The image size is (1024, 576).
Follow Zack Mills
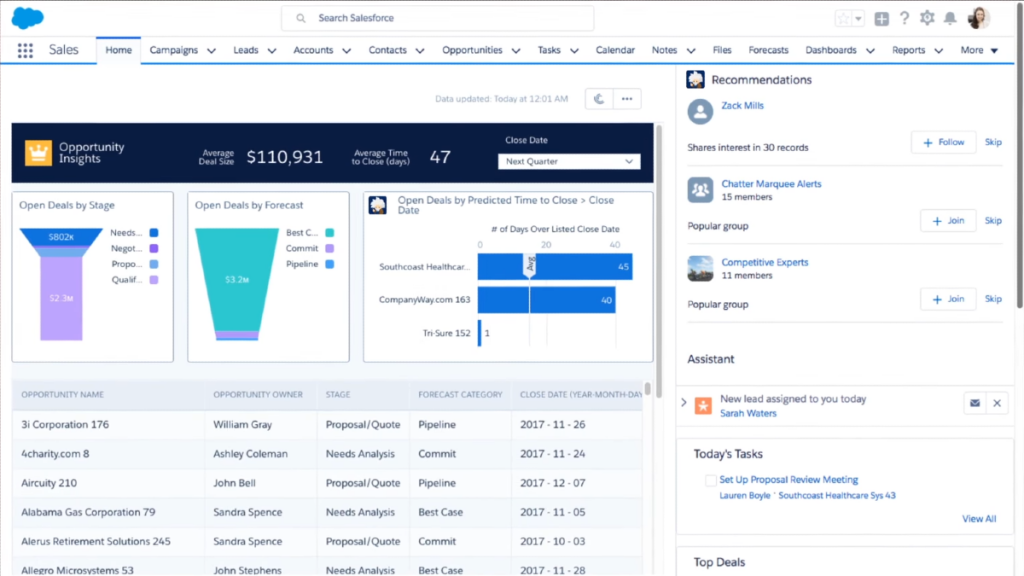click(x=943, y=142)
